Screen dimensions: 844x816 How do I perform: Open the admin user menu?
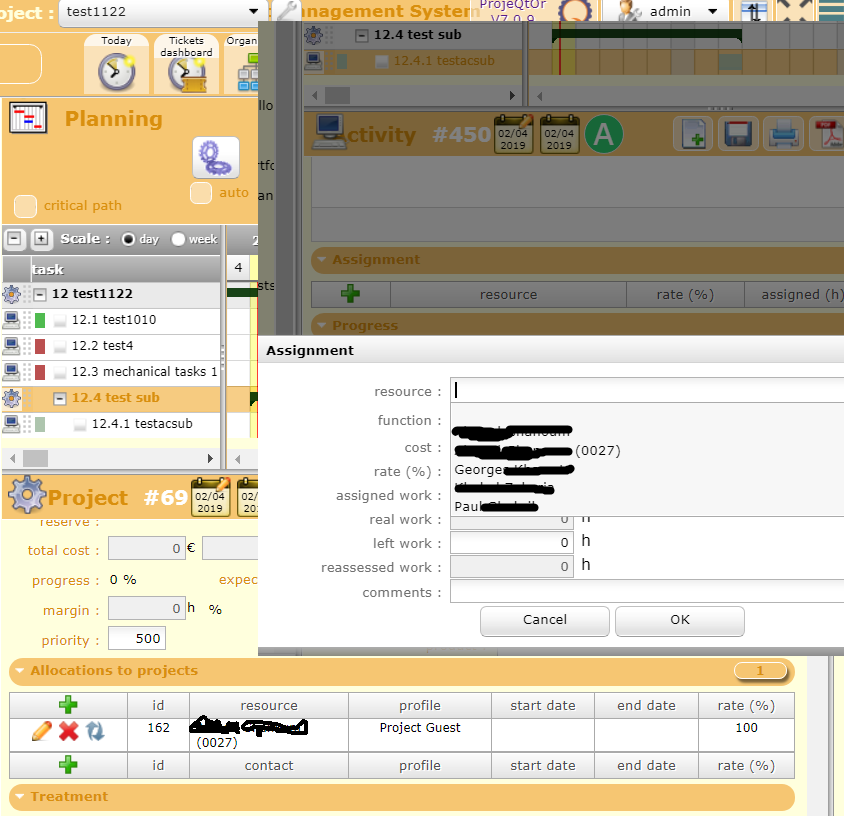[669, 12]
